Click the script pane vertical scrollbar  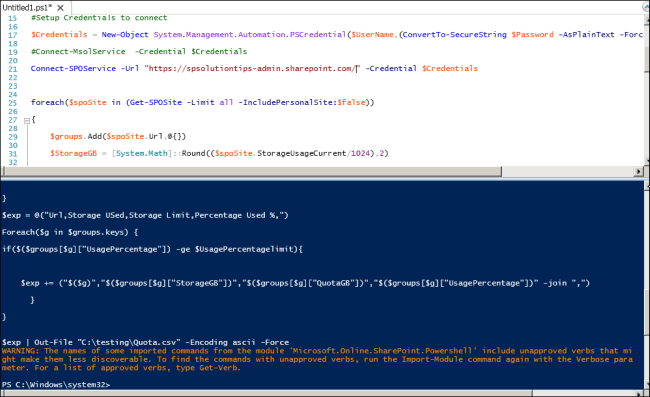coord(647,89)
